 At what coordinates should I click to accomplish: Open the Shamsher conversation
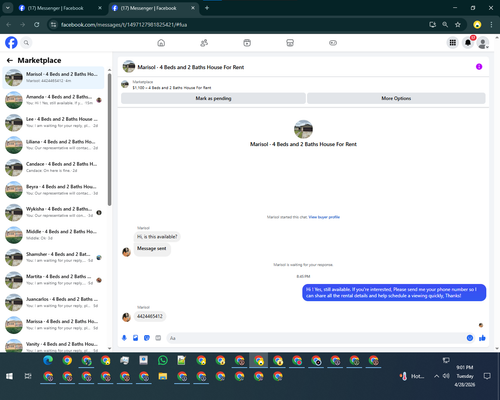coord(53,257)
